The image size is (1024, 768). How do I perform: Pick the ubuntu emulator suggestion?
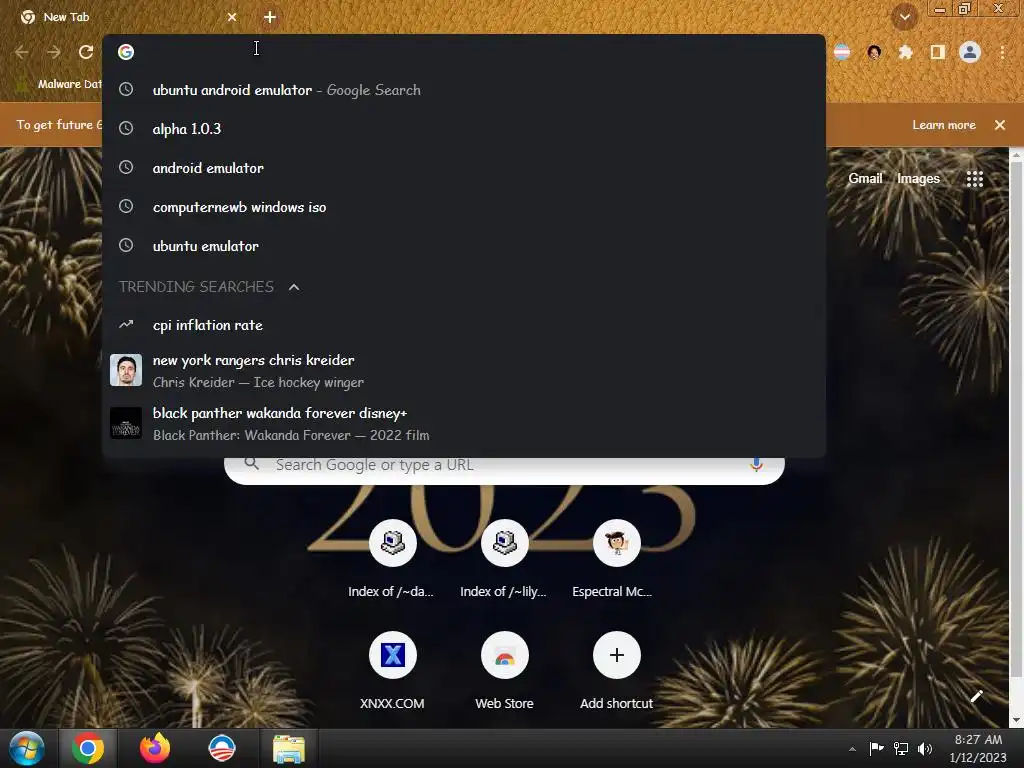point(464,246)
